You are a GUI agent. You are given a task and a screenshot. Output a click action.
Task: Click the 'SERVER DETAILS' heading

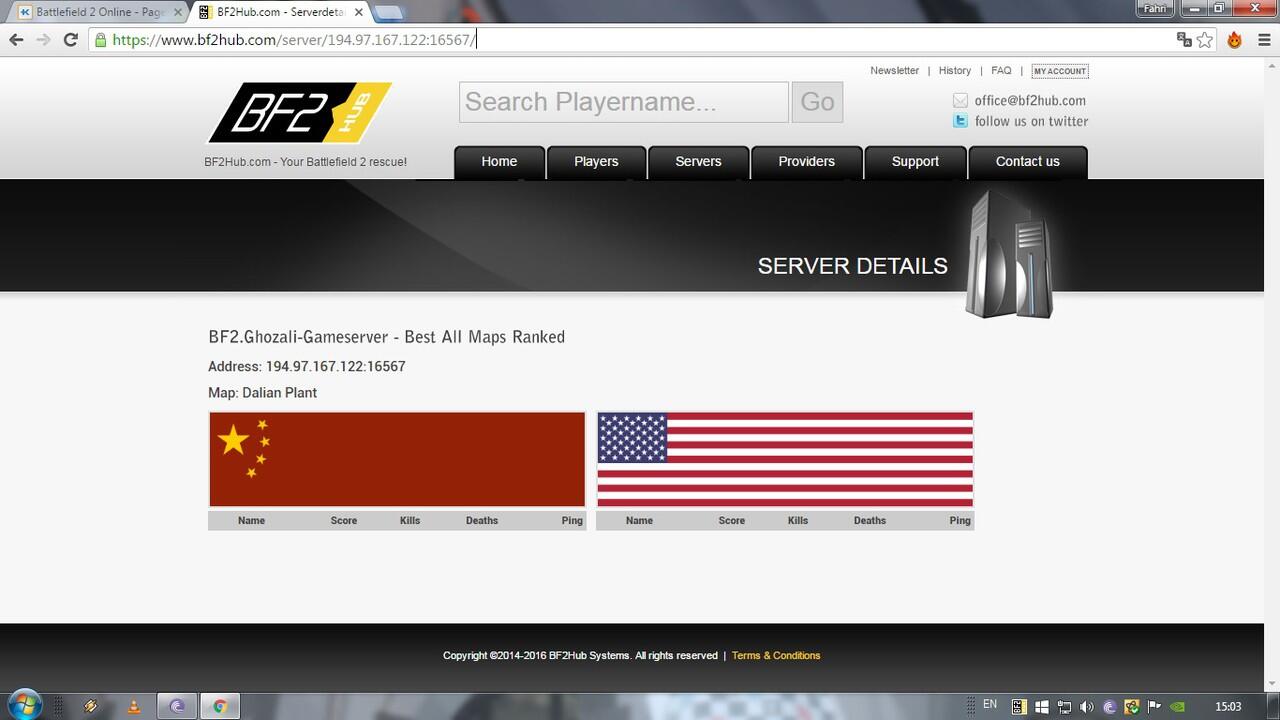click(x=853, y=266)
